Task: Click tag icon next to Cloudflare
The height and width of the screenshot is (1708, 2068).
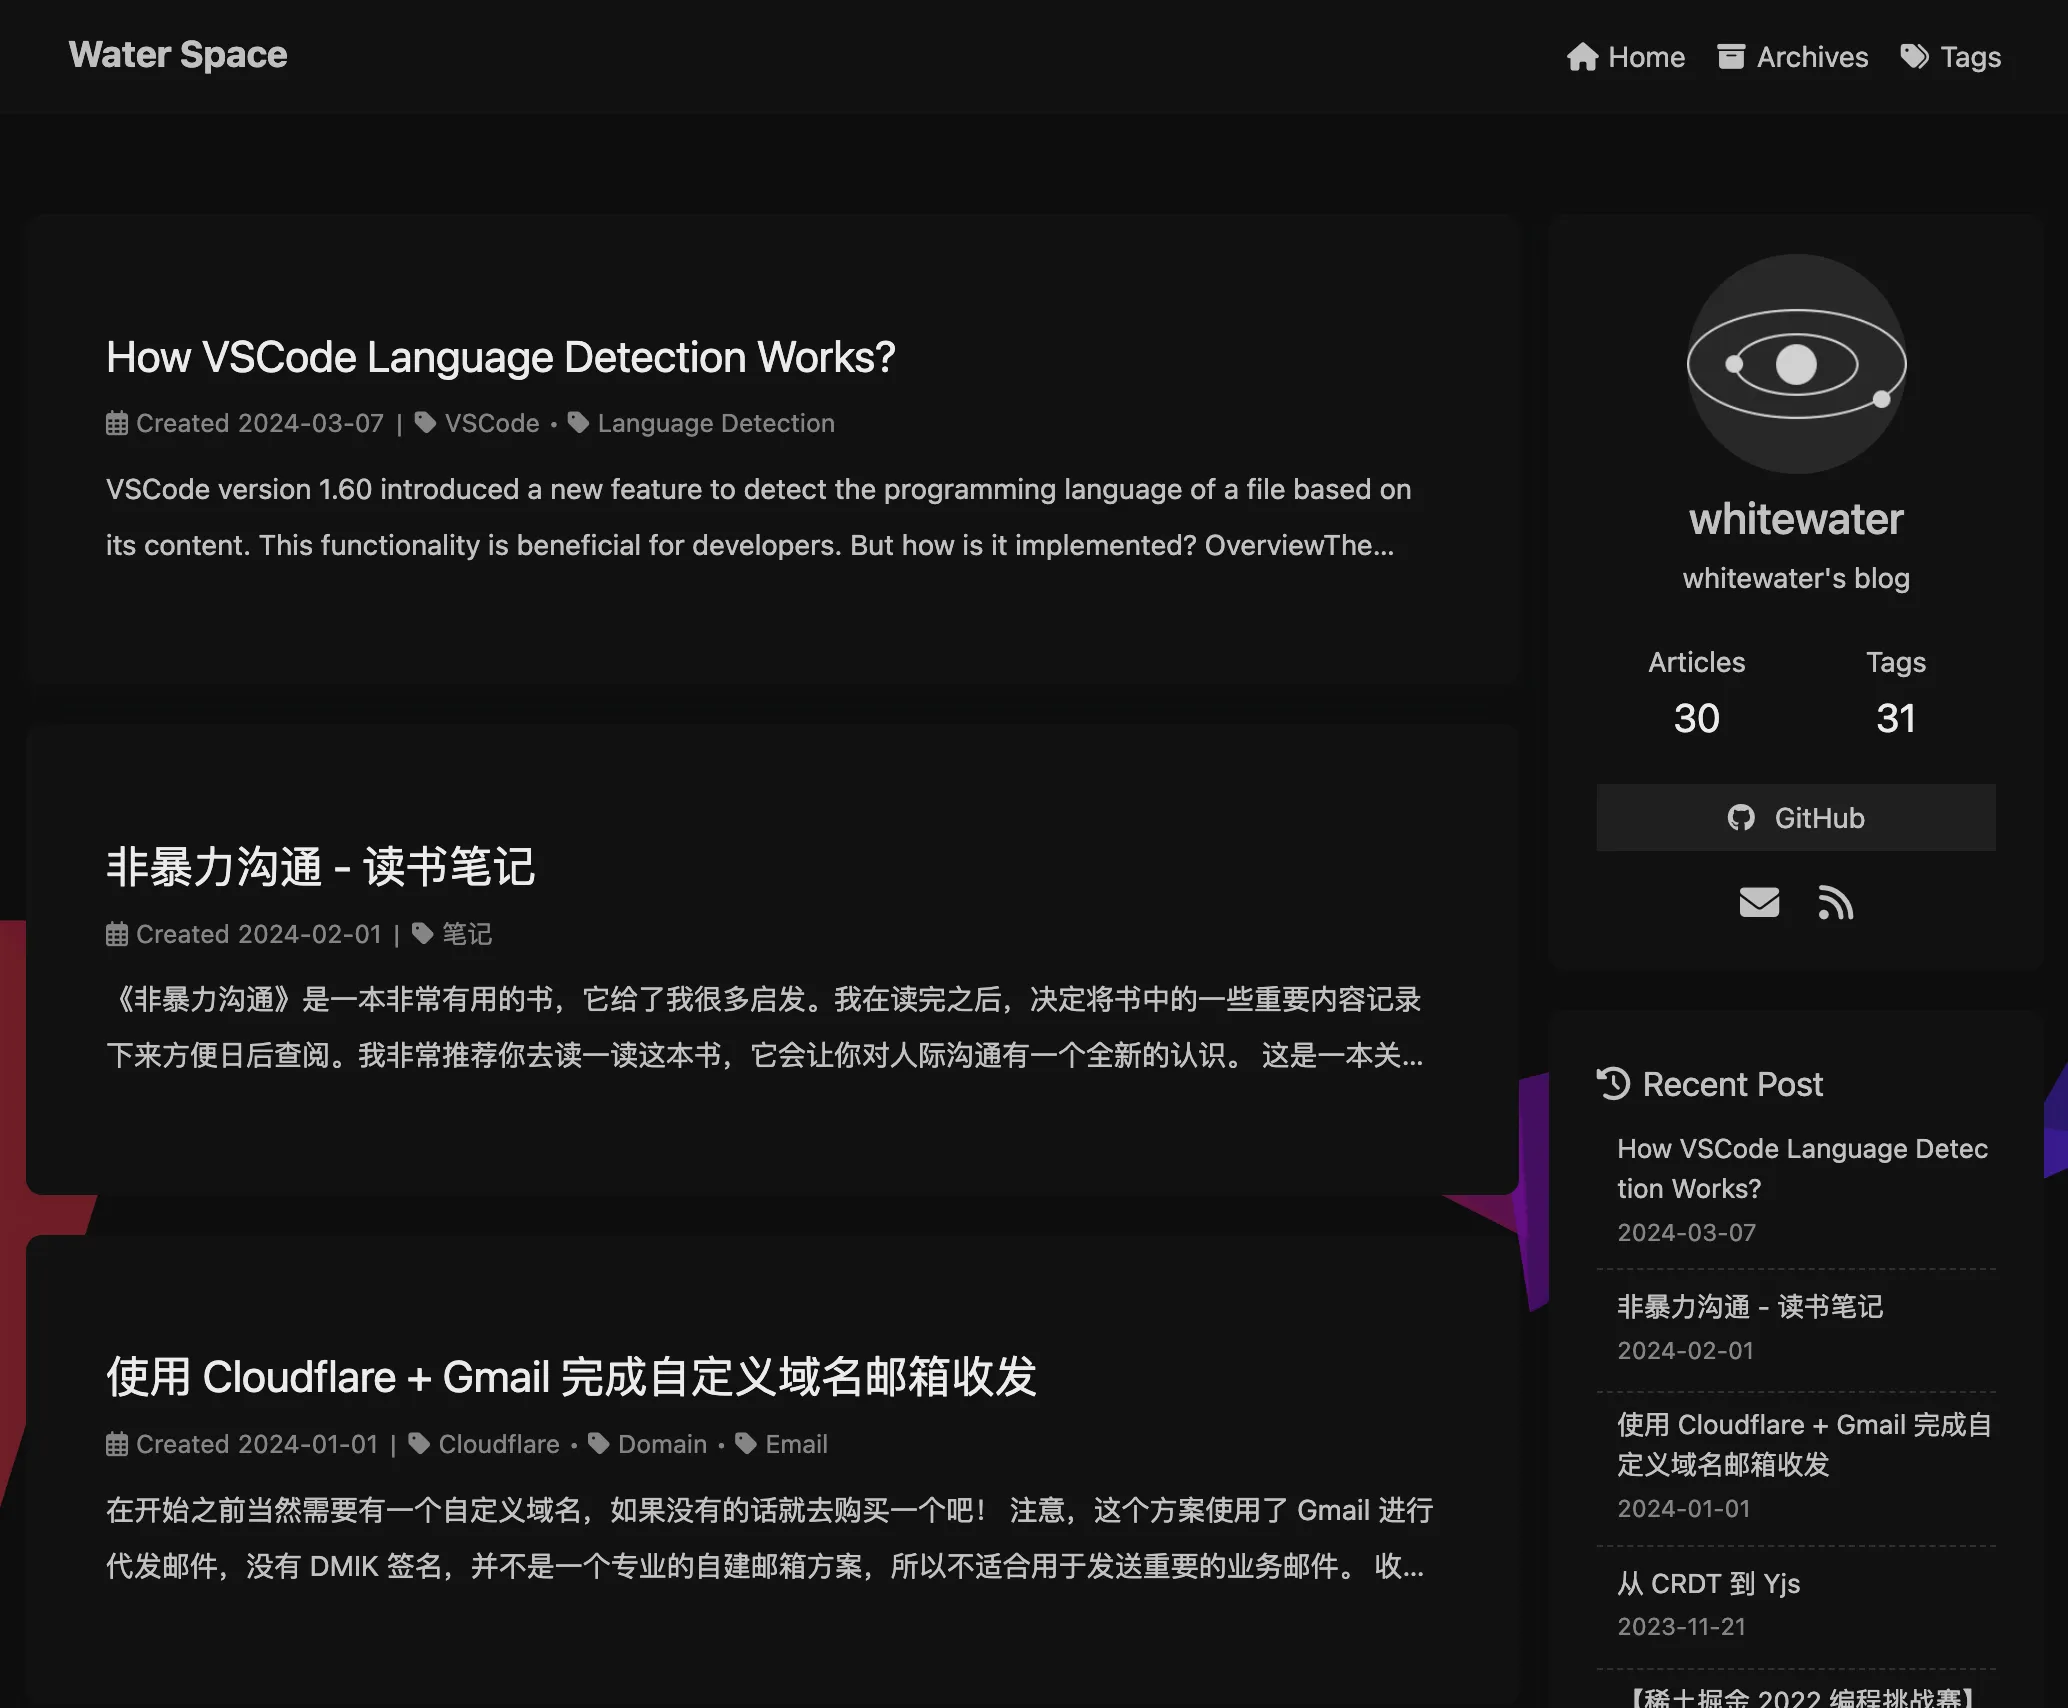Action: point(419,1444)
